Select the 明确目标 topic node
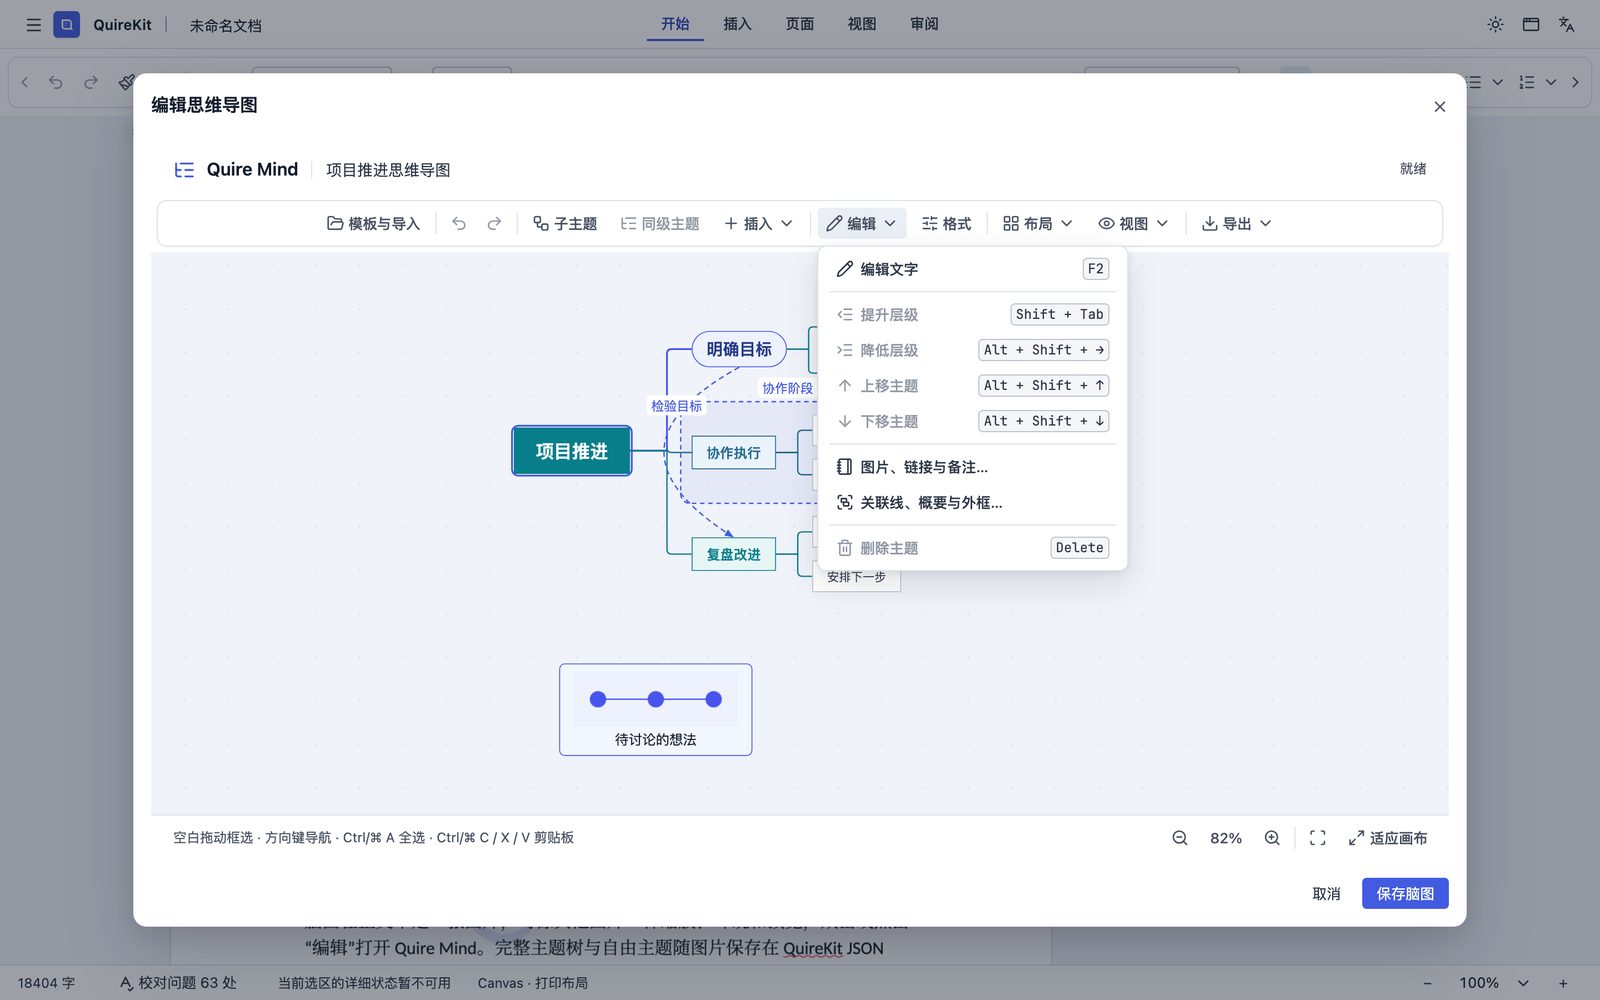The image size is (1600, 1000). [739, 349]
